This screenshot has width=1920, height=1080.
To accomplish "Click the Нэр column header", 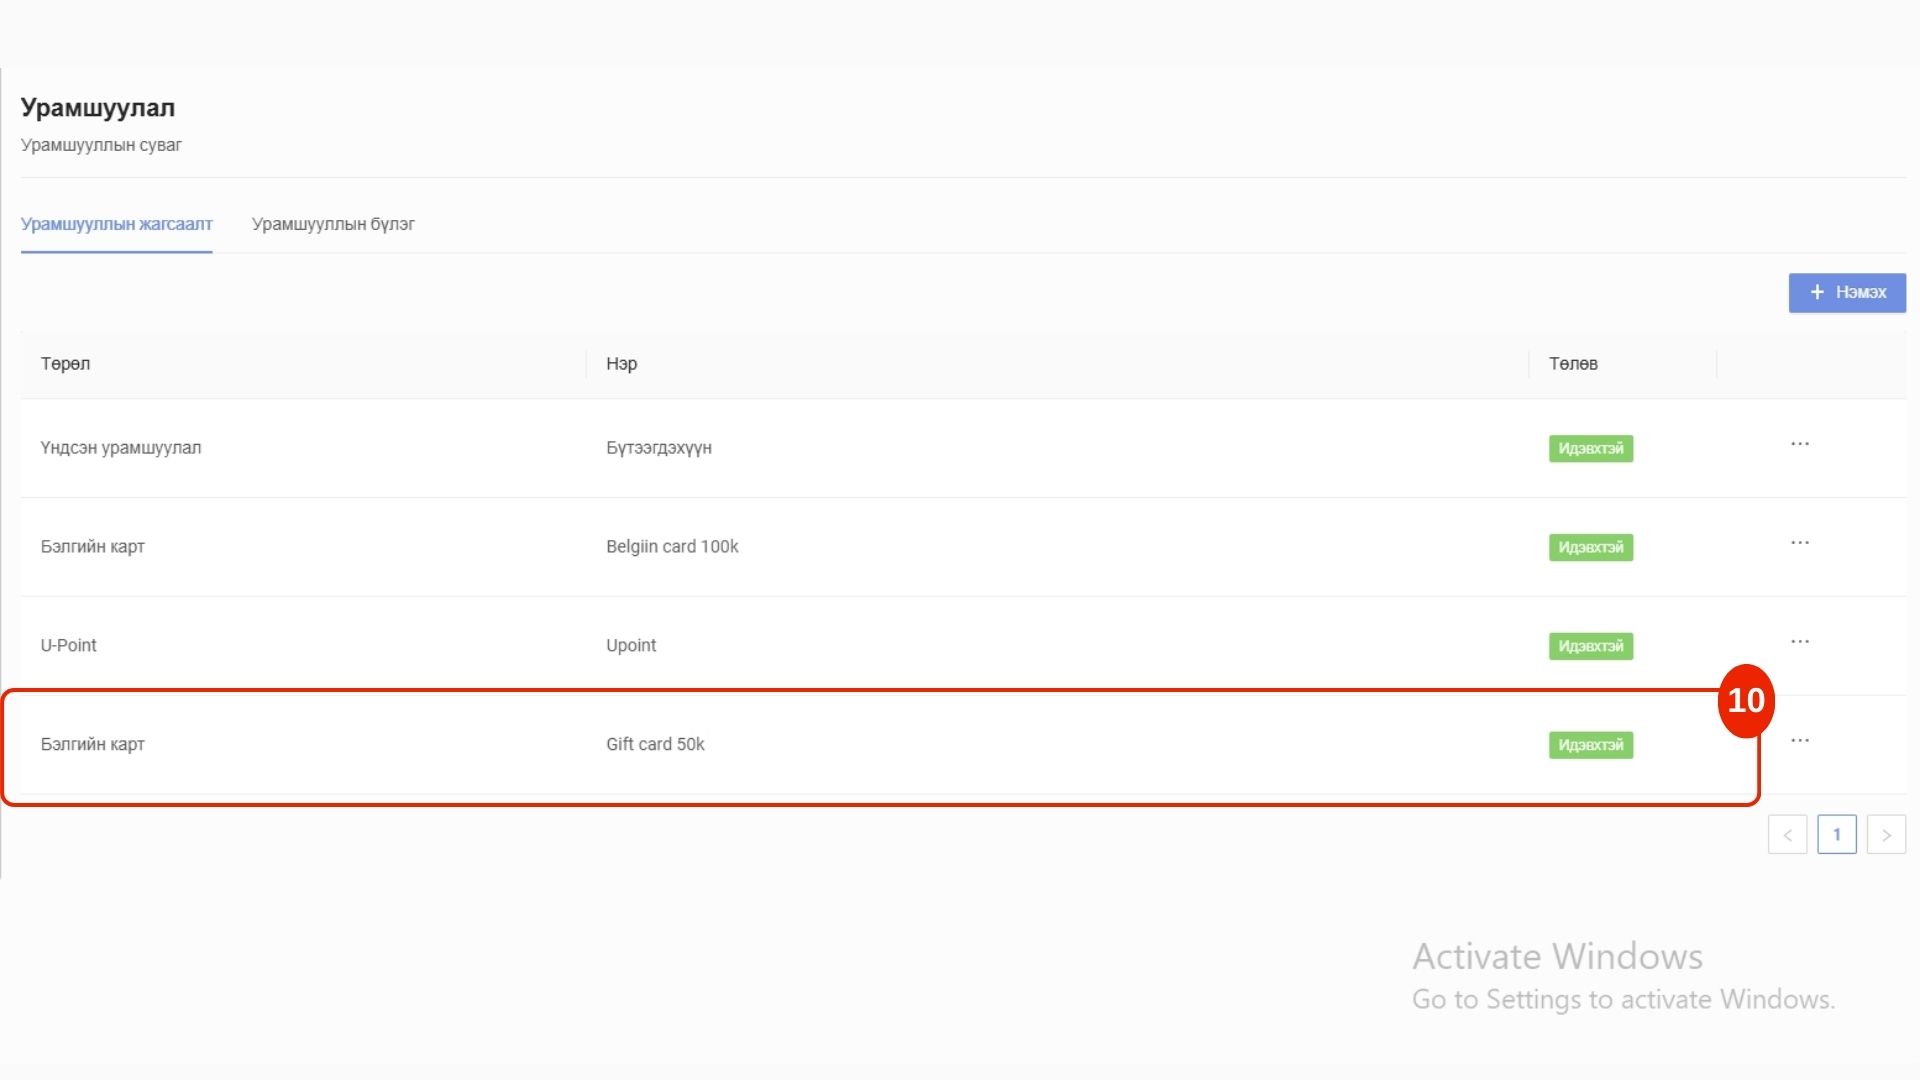I will click(621, 364).
